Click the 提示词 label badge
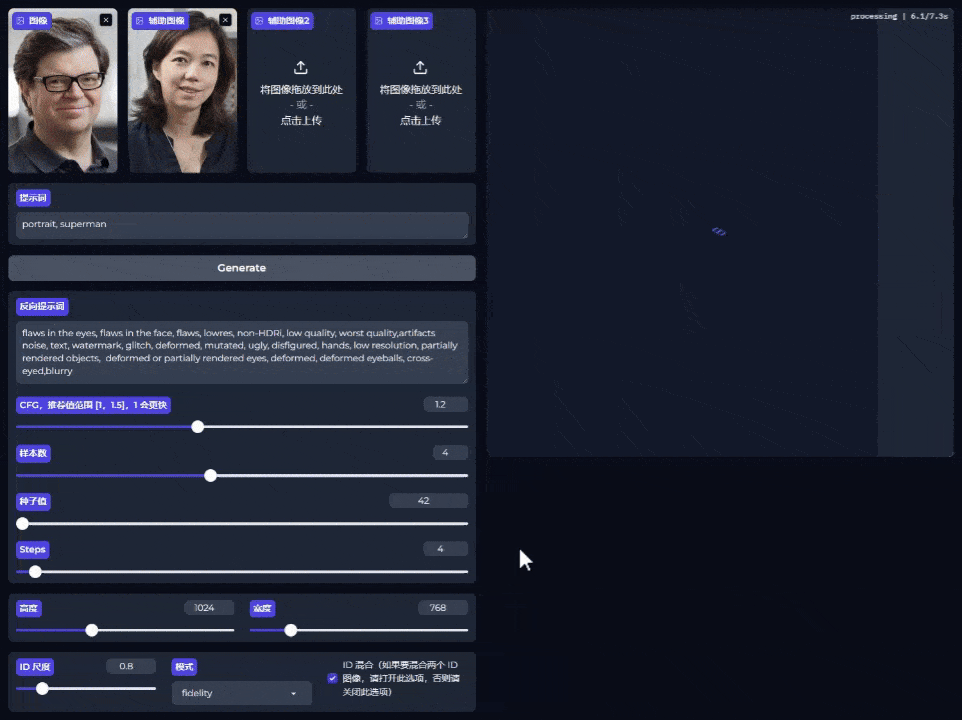 point(32,197)
